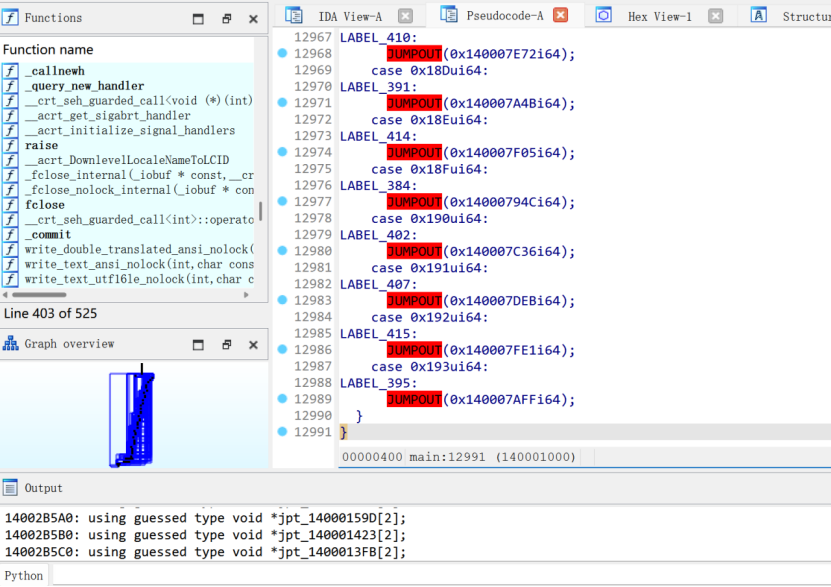Maximize the Functions panel
This screenshot has width=831, height=587.
coord(198,19)
